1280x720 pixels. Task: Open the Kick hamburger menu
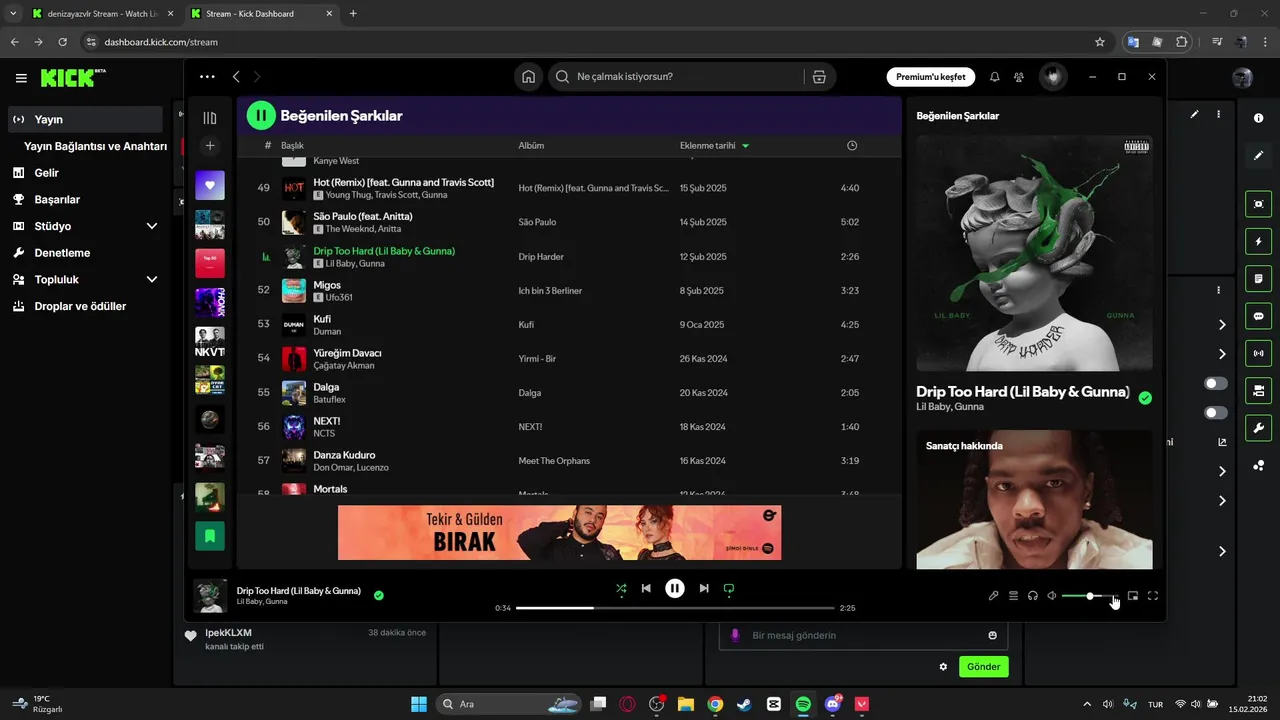coord(21,78)
